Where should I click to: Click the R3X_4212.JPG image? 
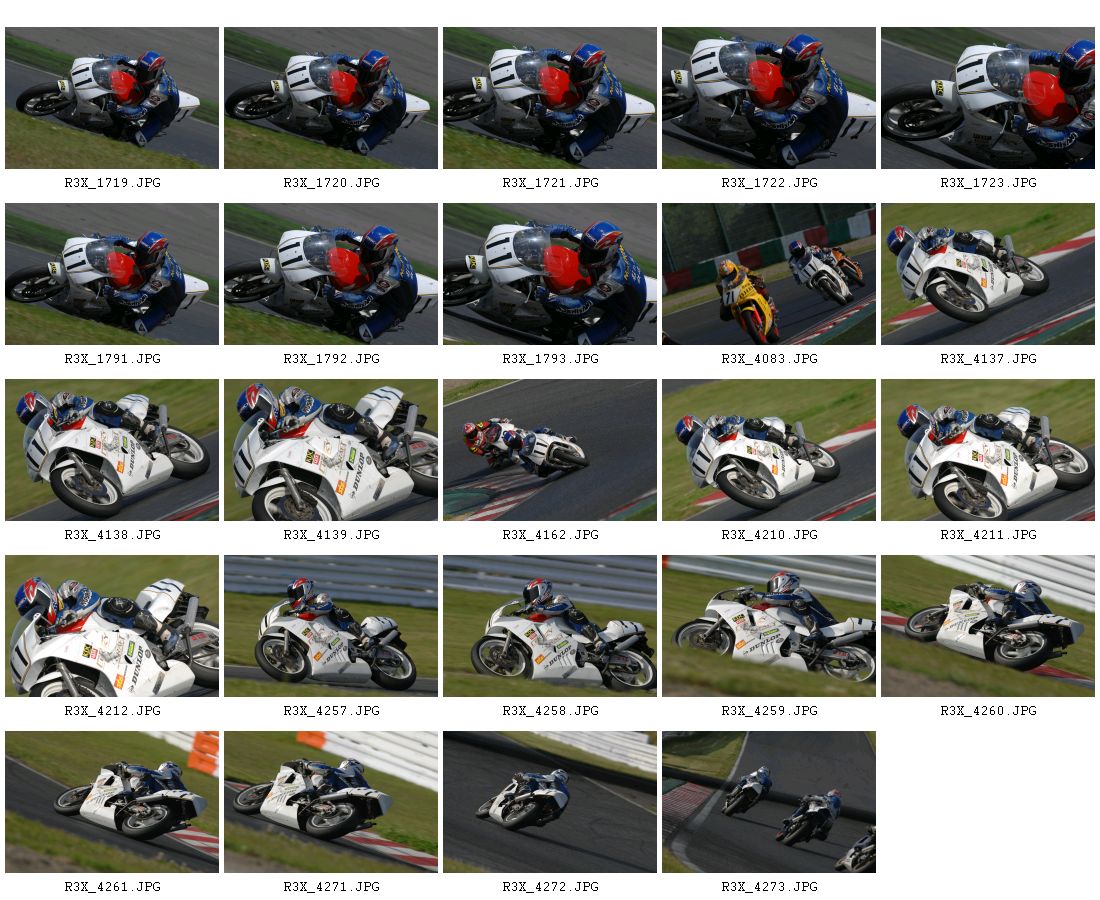tap(112, 626)
